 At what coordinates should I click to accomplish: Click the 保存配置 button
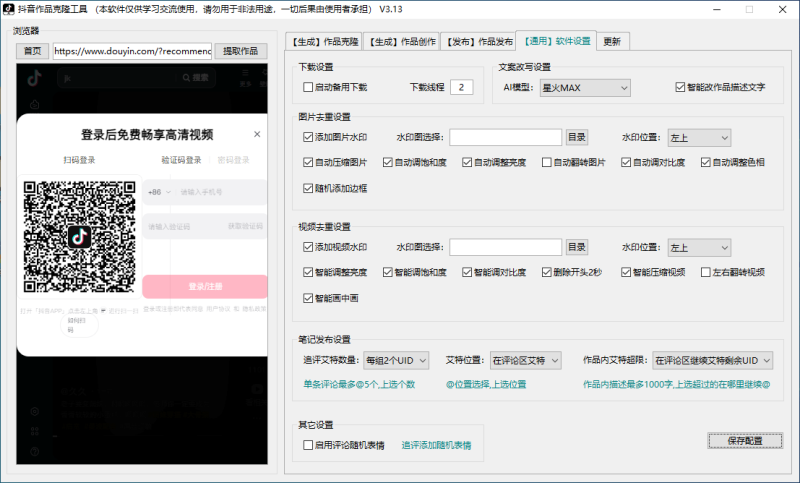[x=745, y=441]
